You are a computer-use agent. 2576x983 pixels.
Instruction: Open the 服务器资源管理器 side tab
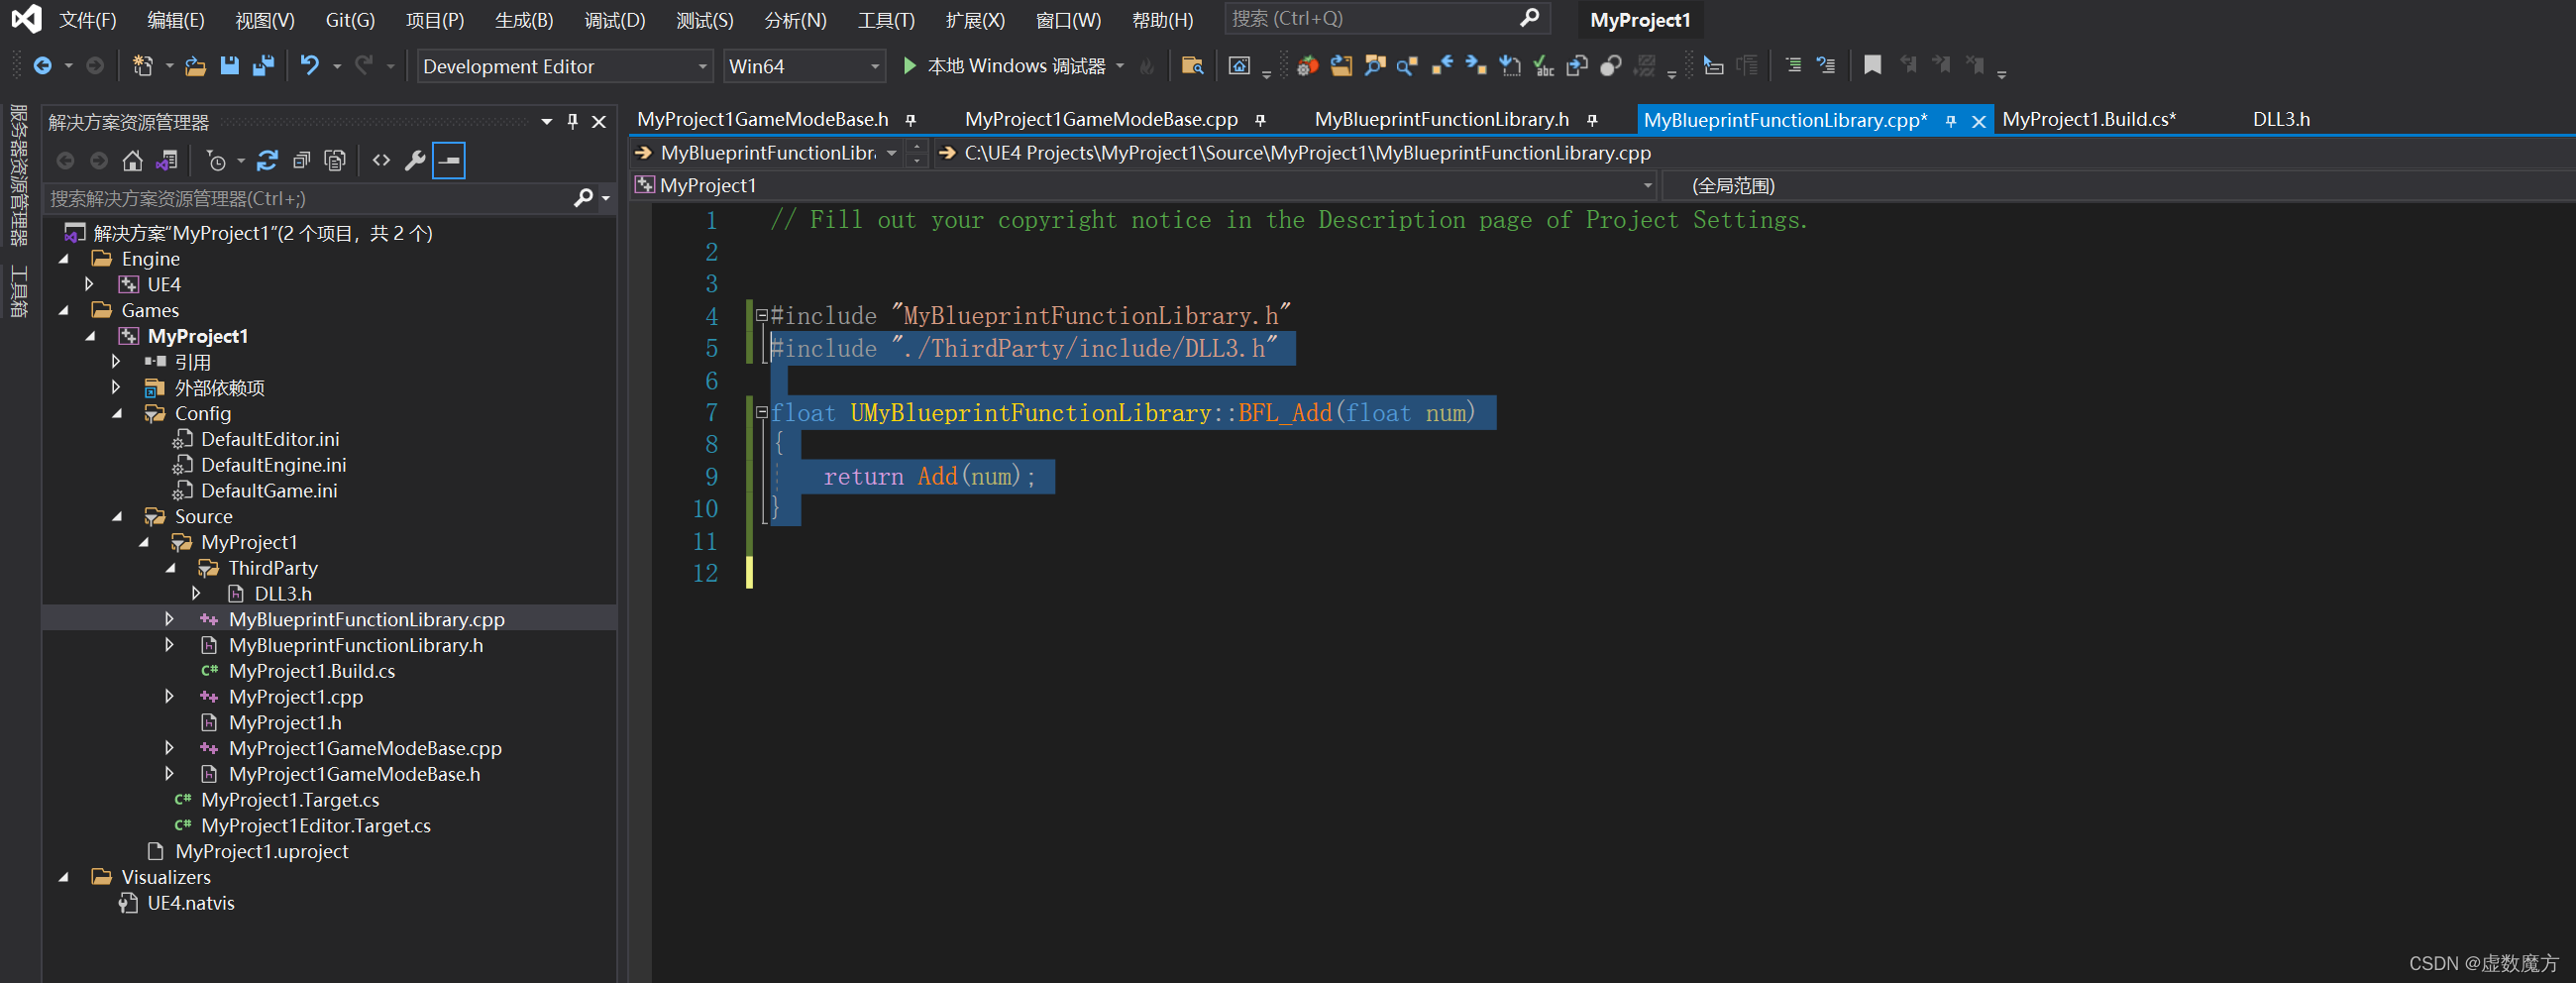tap(19, 175)
